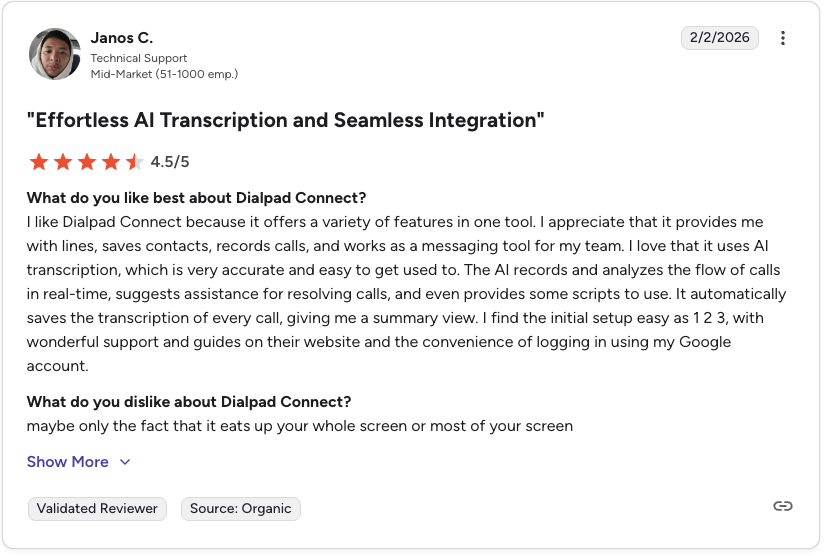
Task: Click the chevron beside Show More
Action: pyautogui.click(x=125, y=462)
